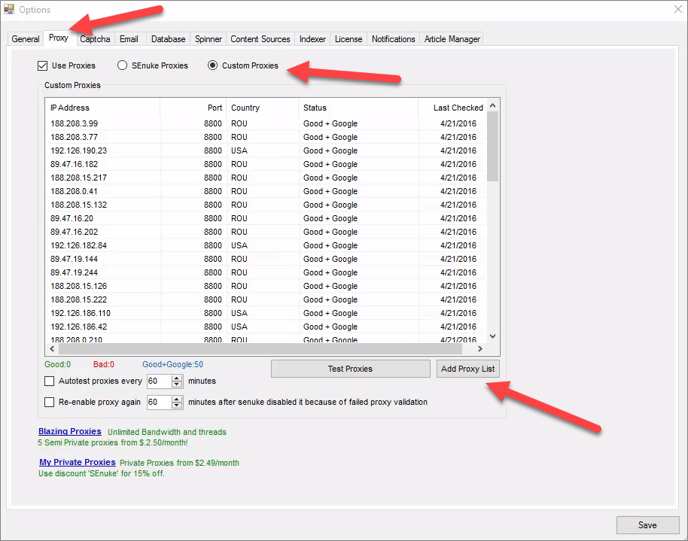Screen dimensions: 688x541
Task: Click the Good+Google:50 counter text
Action: tap(172, 364)
